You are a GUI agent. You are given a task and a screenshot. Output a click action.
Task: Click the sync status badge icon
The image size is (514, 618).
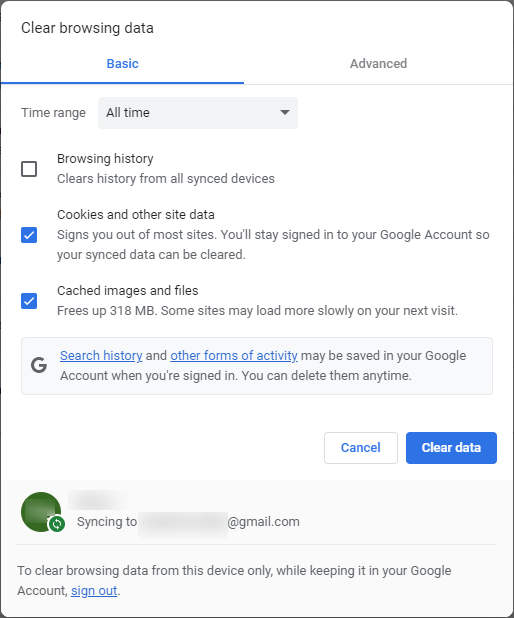(x=57, y=524)
